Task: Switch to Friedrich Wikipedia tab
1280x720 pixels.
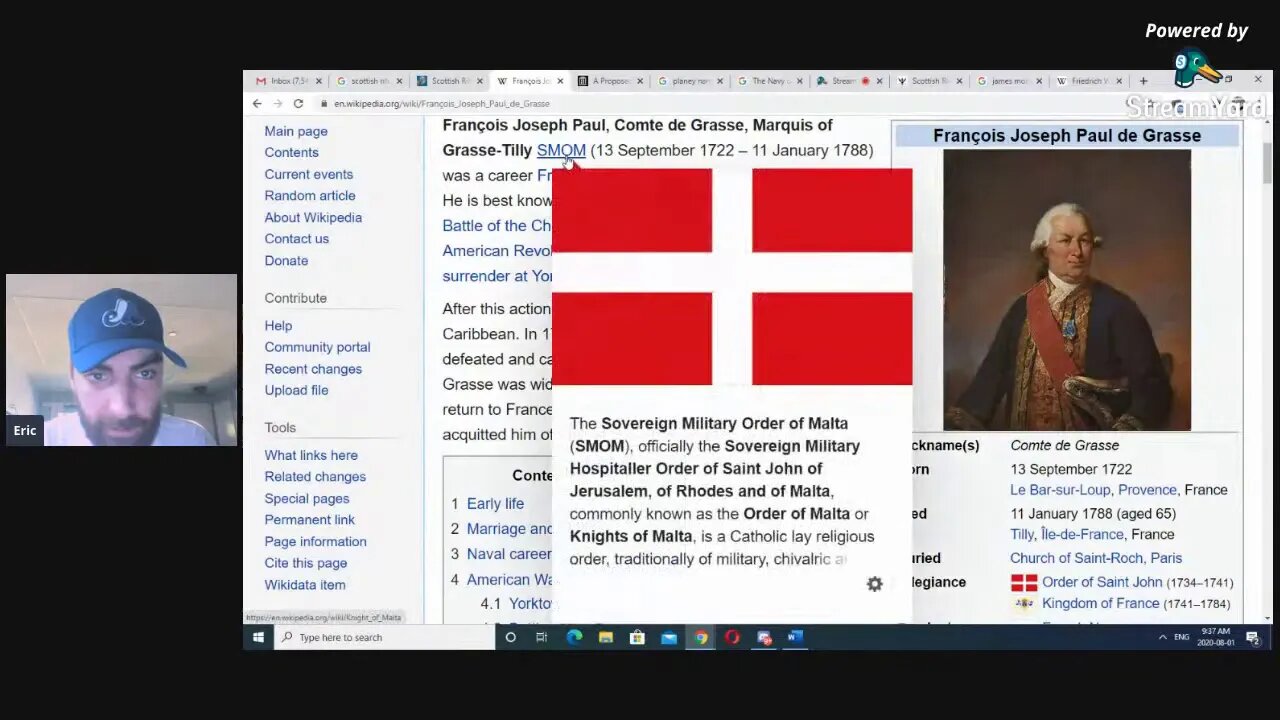Action: click(x=1090, y=81)
